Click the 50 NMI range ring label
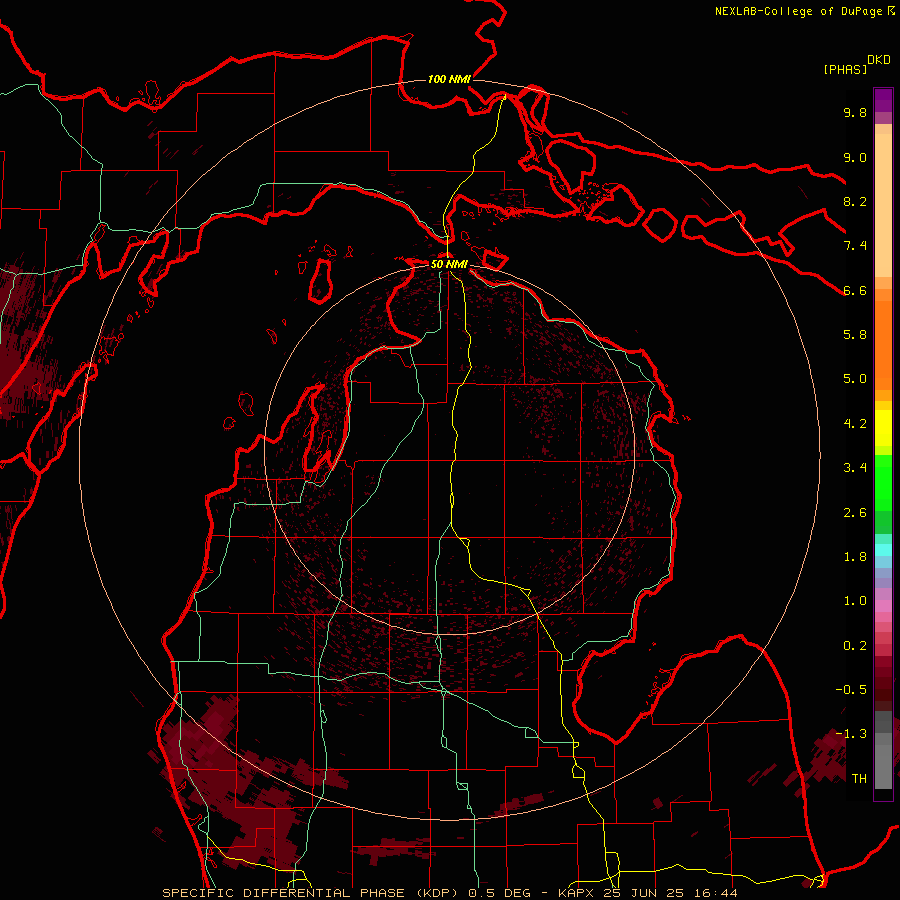 click(x=449, y=264)
